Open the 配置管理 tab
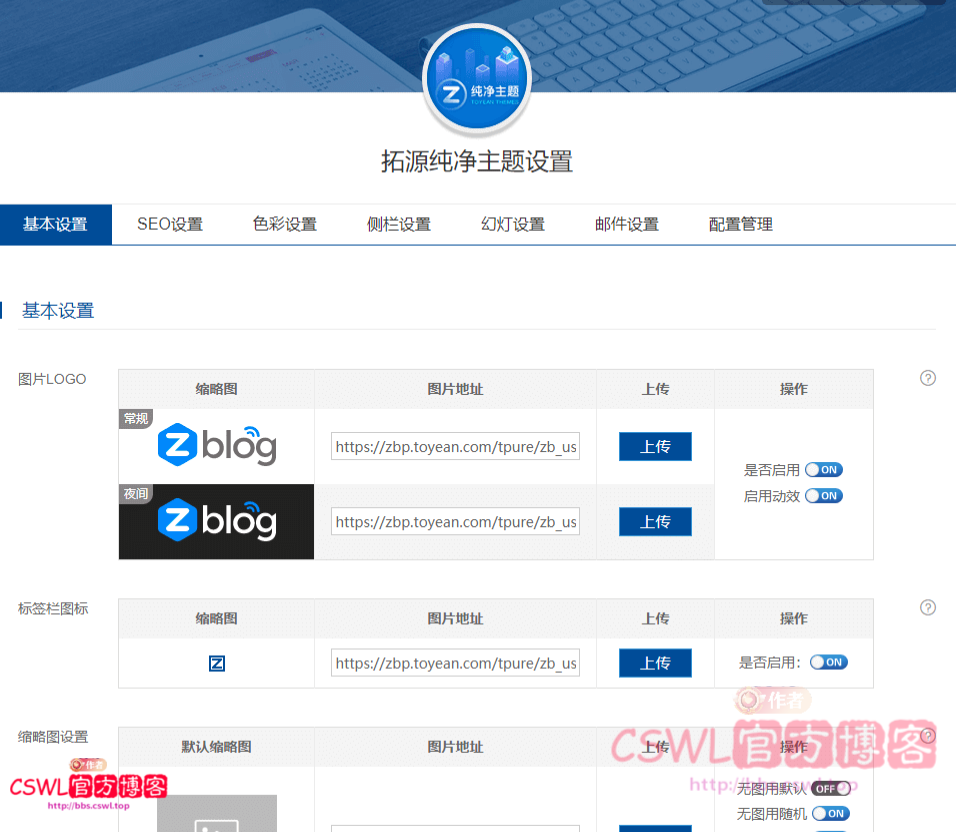This screenshot has height=832, width=956. (x=741, y=224)
